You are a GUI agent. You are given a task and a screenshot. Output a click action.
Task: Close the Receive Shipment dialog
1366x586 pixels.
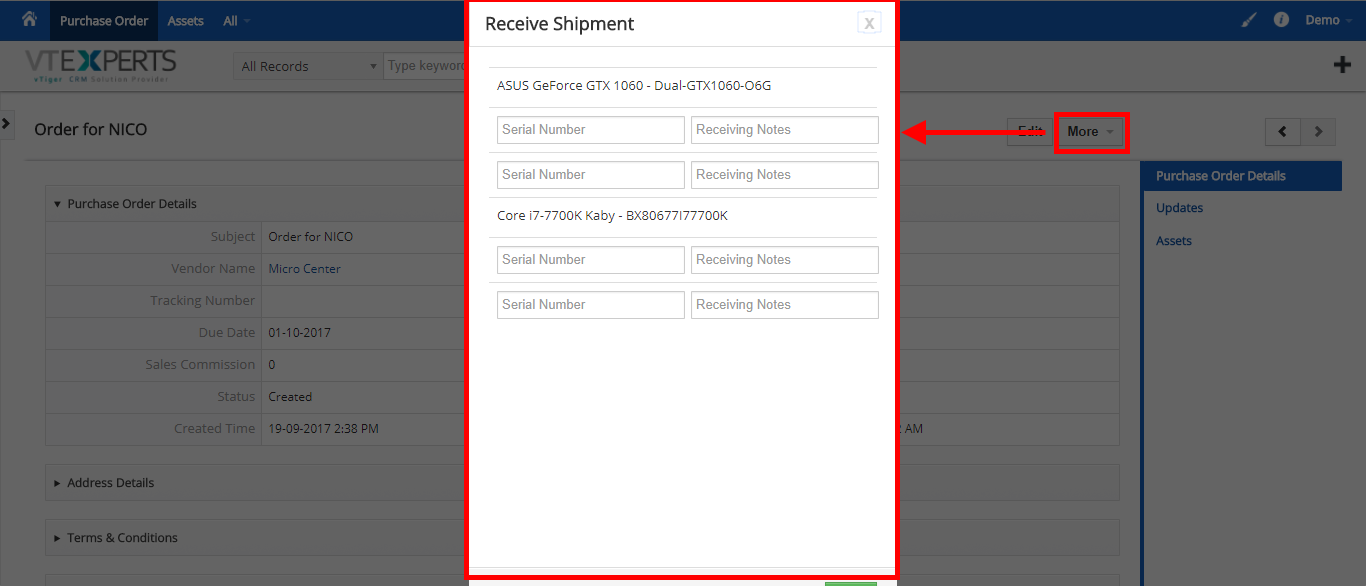[869, 24]
